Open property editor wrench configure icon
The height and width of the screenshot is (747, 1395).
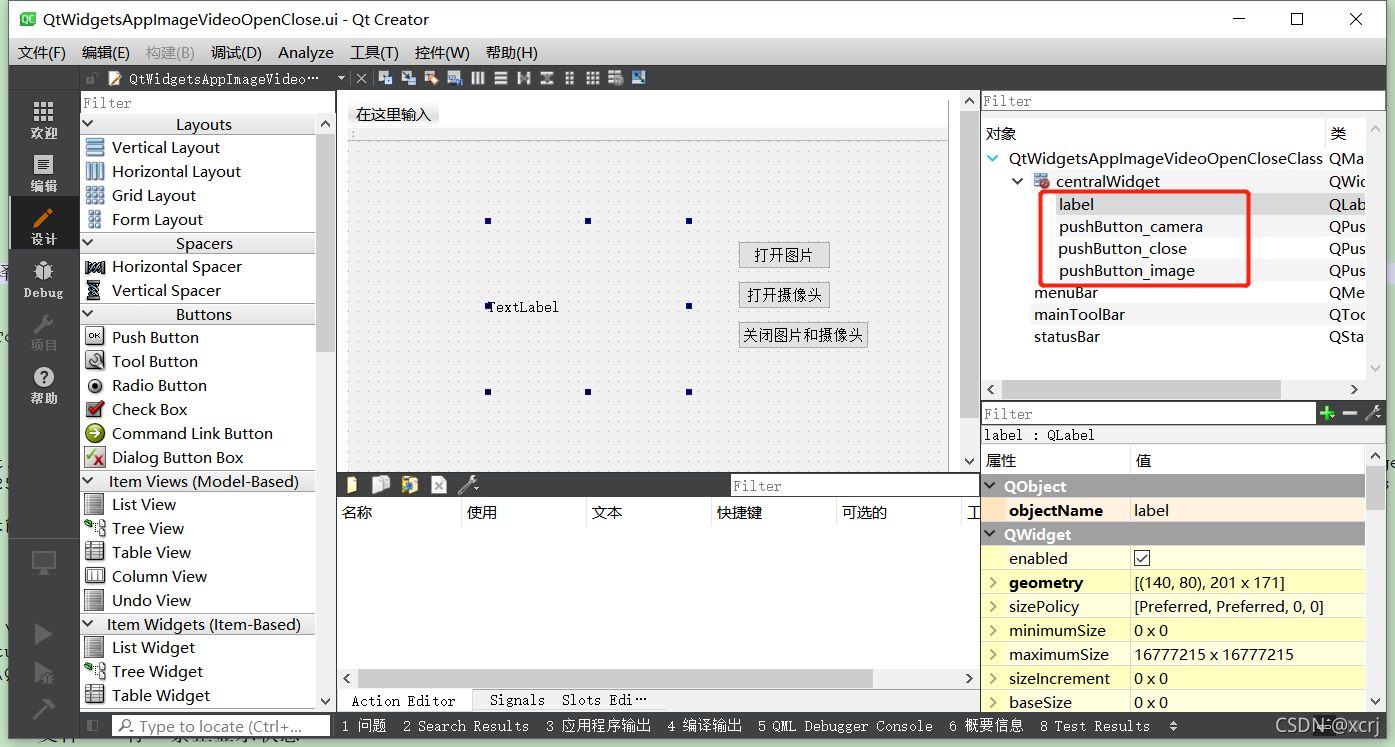(x=1373, y=413)
